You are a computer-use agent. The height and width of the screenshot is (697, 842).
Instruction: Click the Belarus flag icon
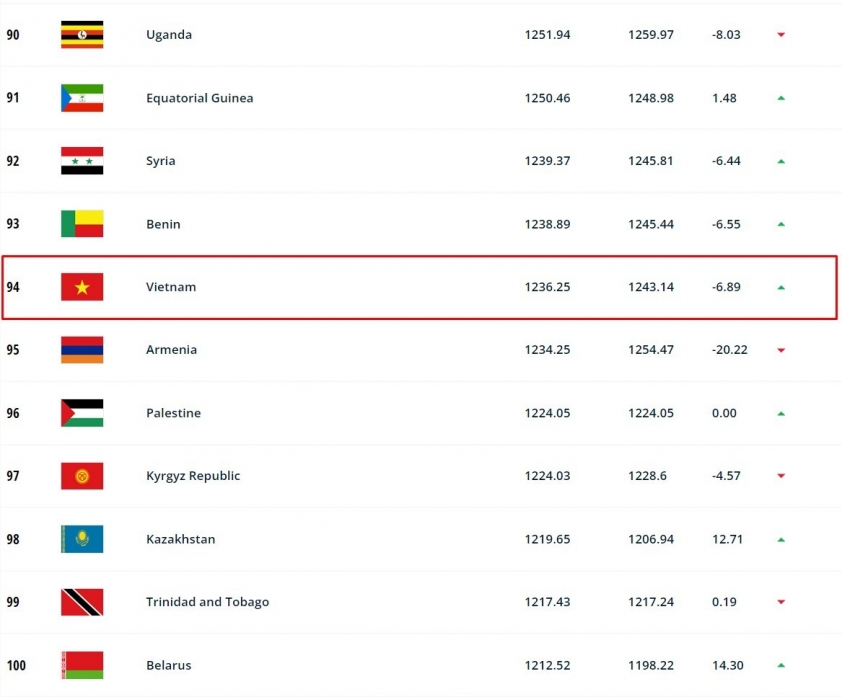pyautogui.click(x=82, y=665)
